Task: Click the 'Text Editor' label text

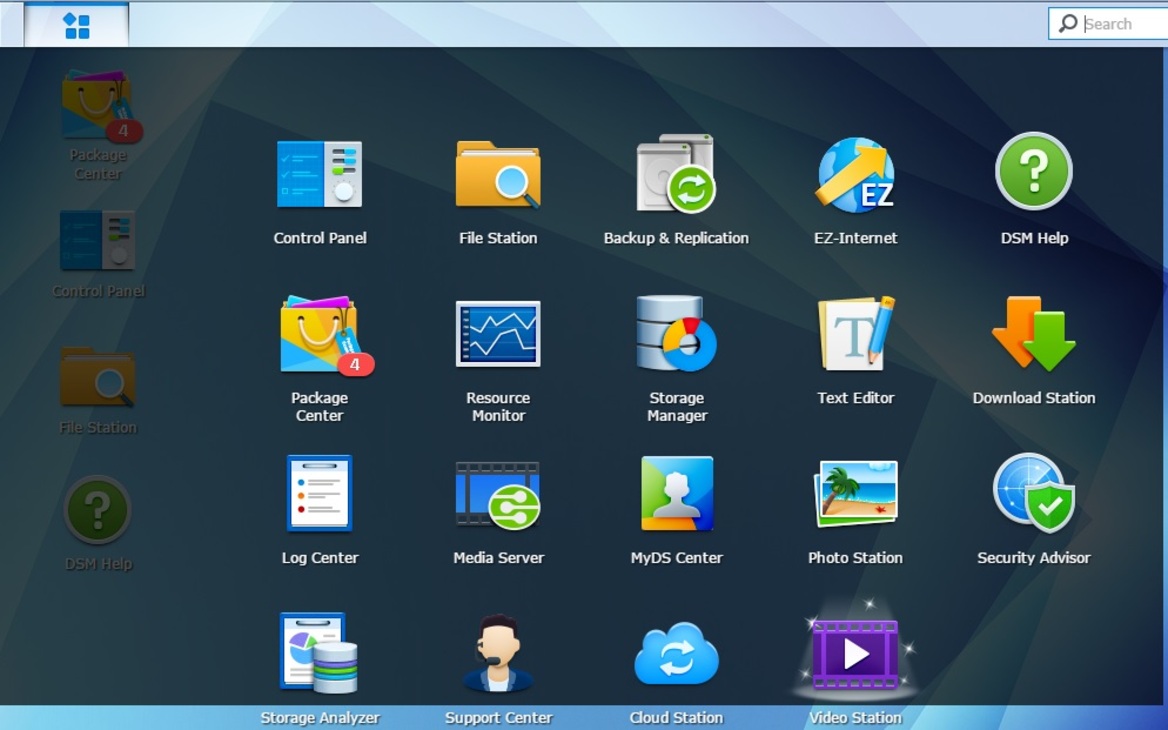Action: 855,398
